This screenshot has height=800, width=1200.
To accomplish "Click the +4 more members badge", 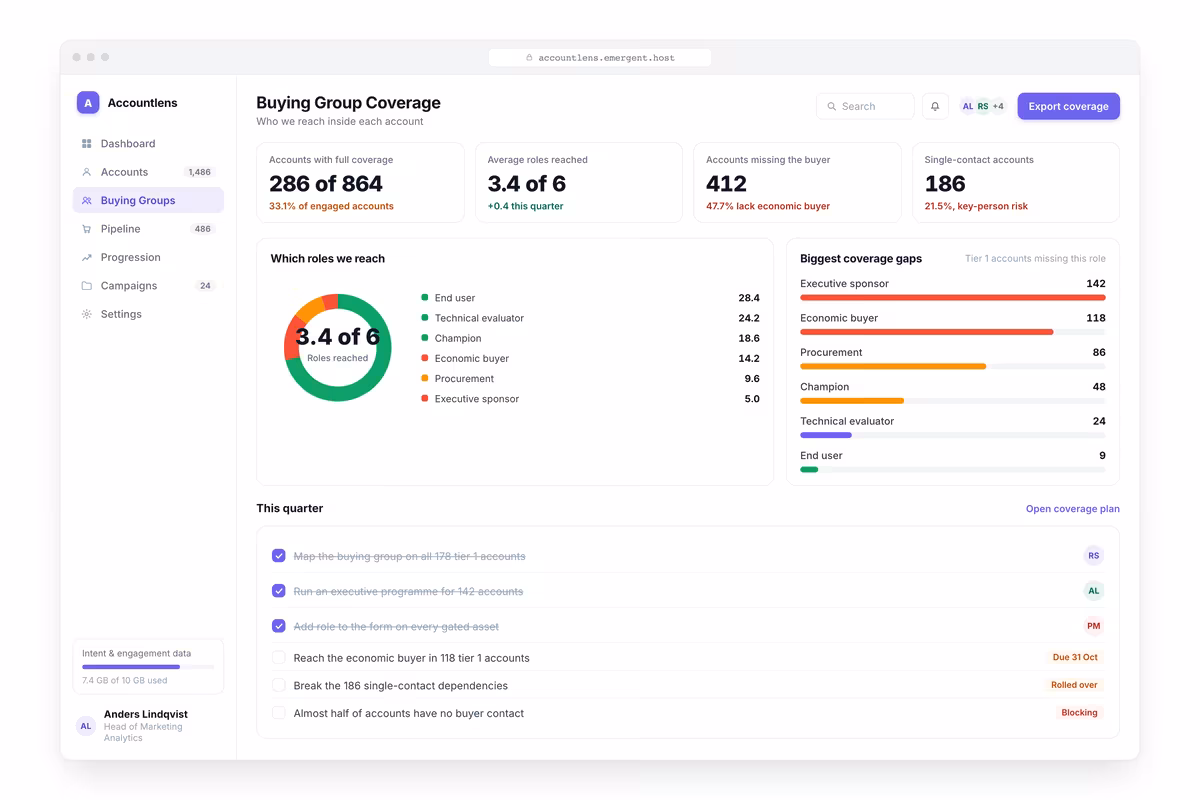I will 998,106.
